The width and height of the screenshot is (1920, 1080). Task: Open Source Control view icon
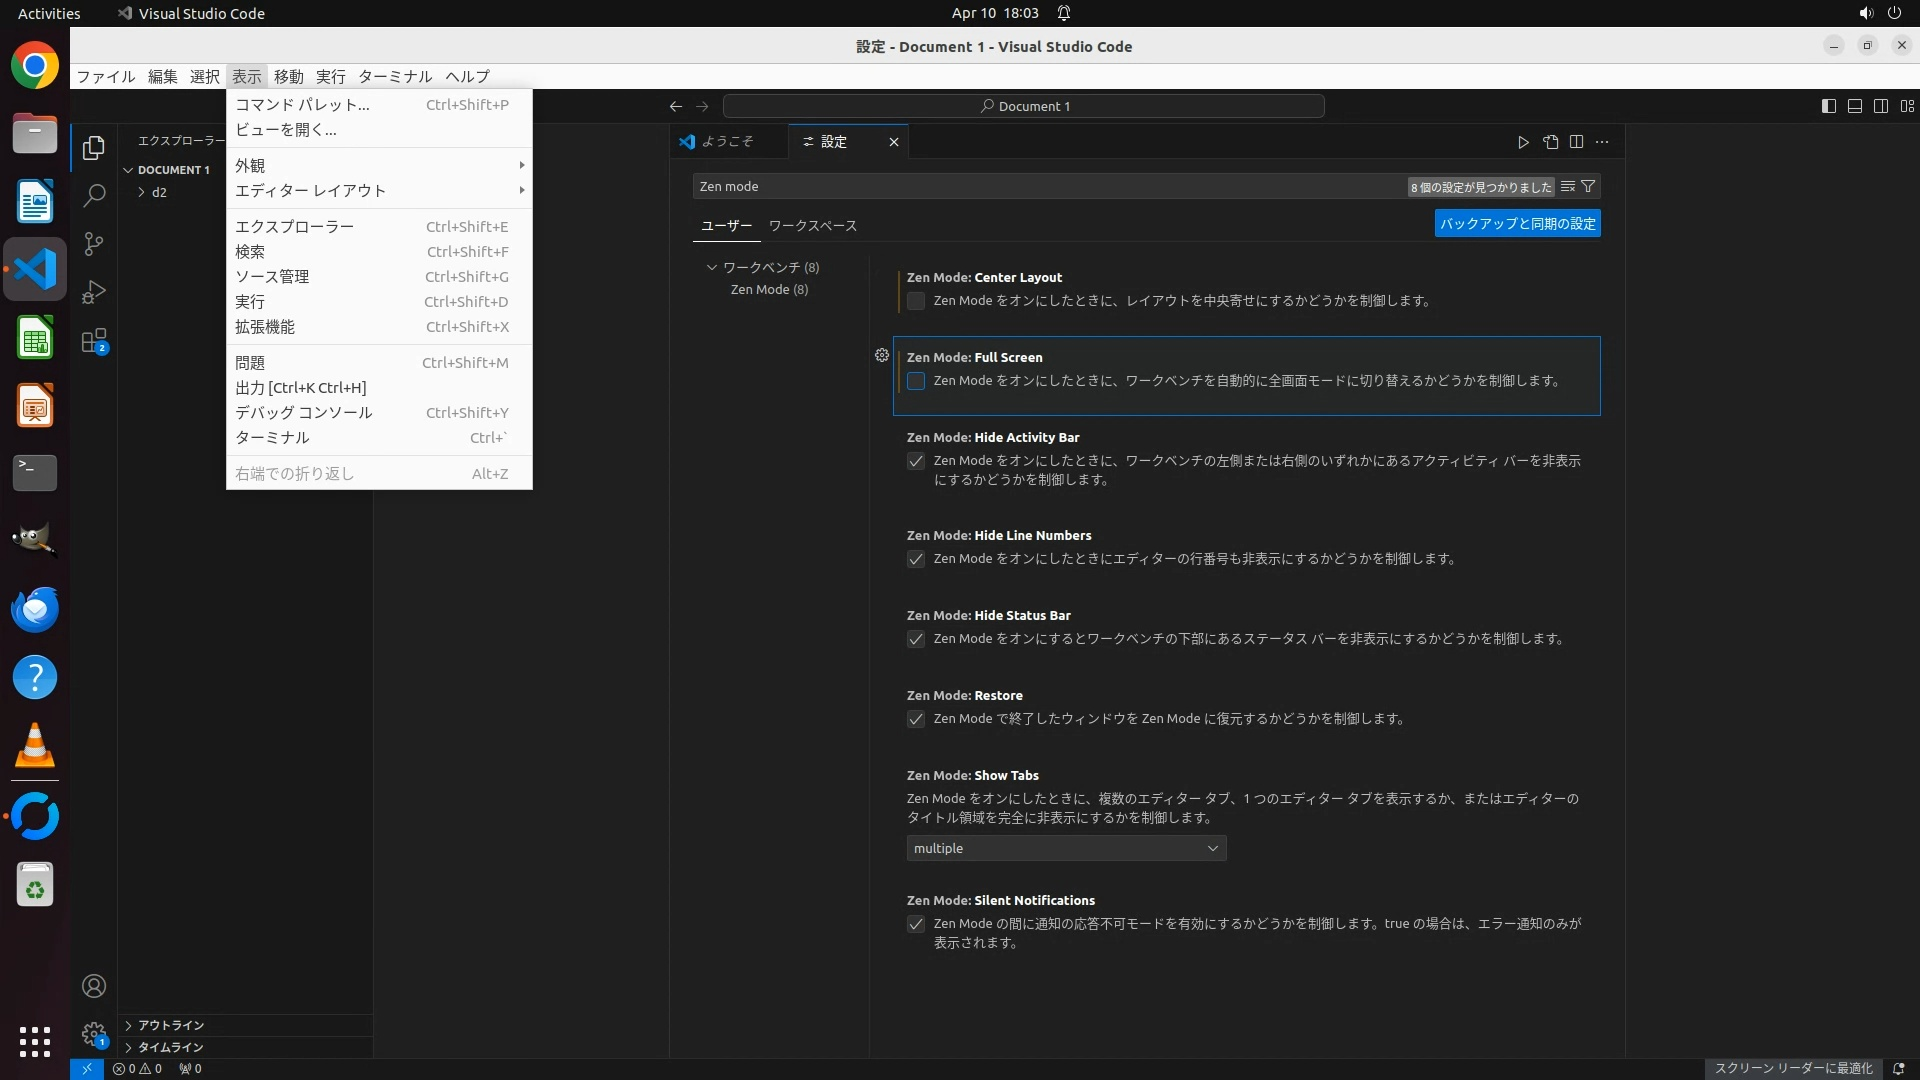click(94, 244)
